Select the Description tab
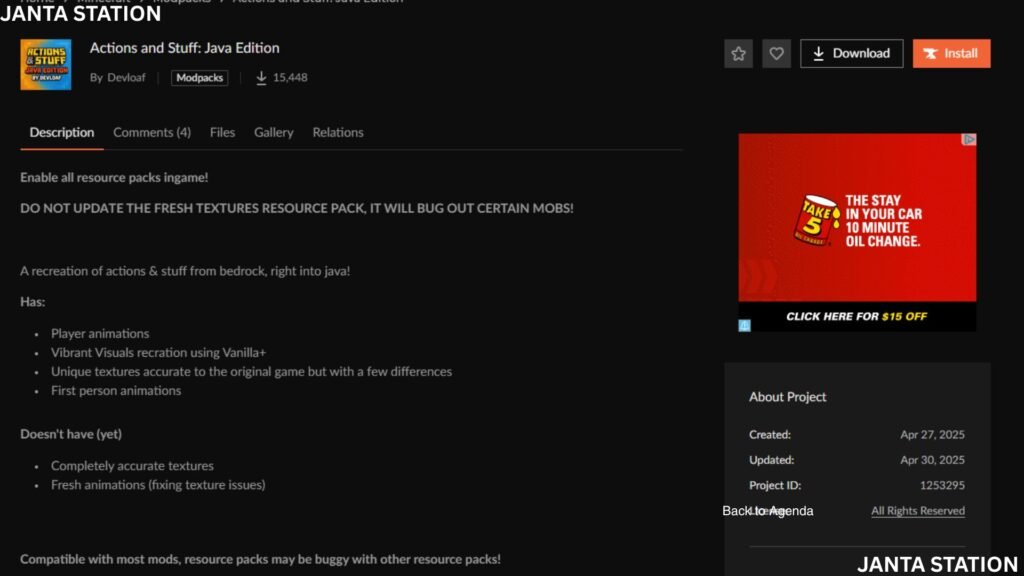 [x=61, y=133]
